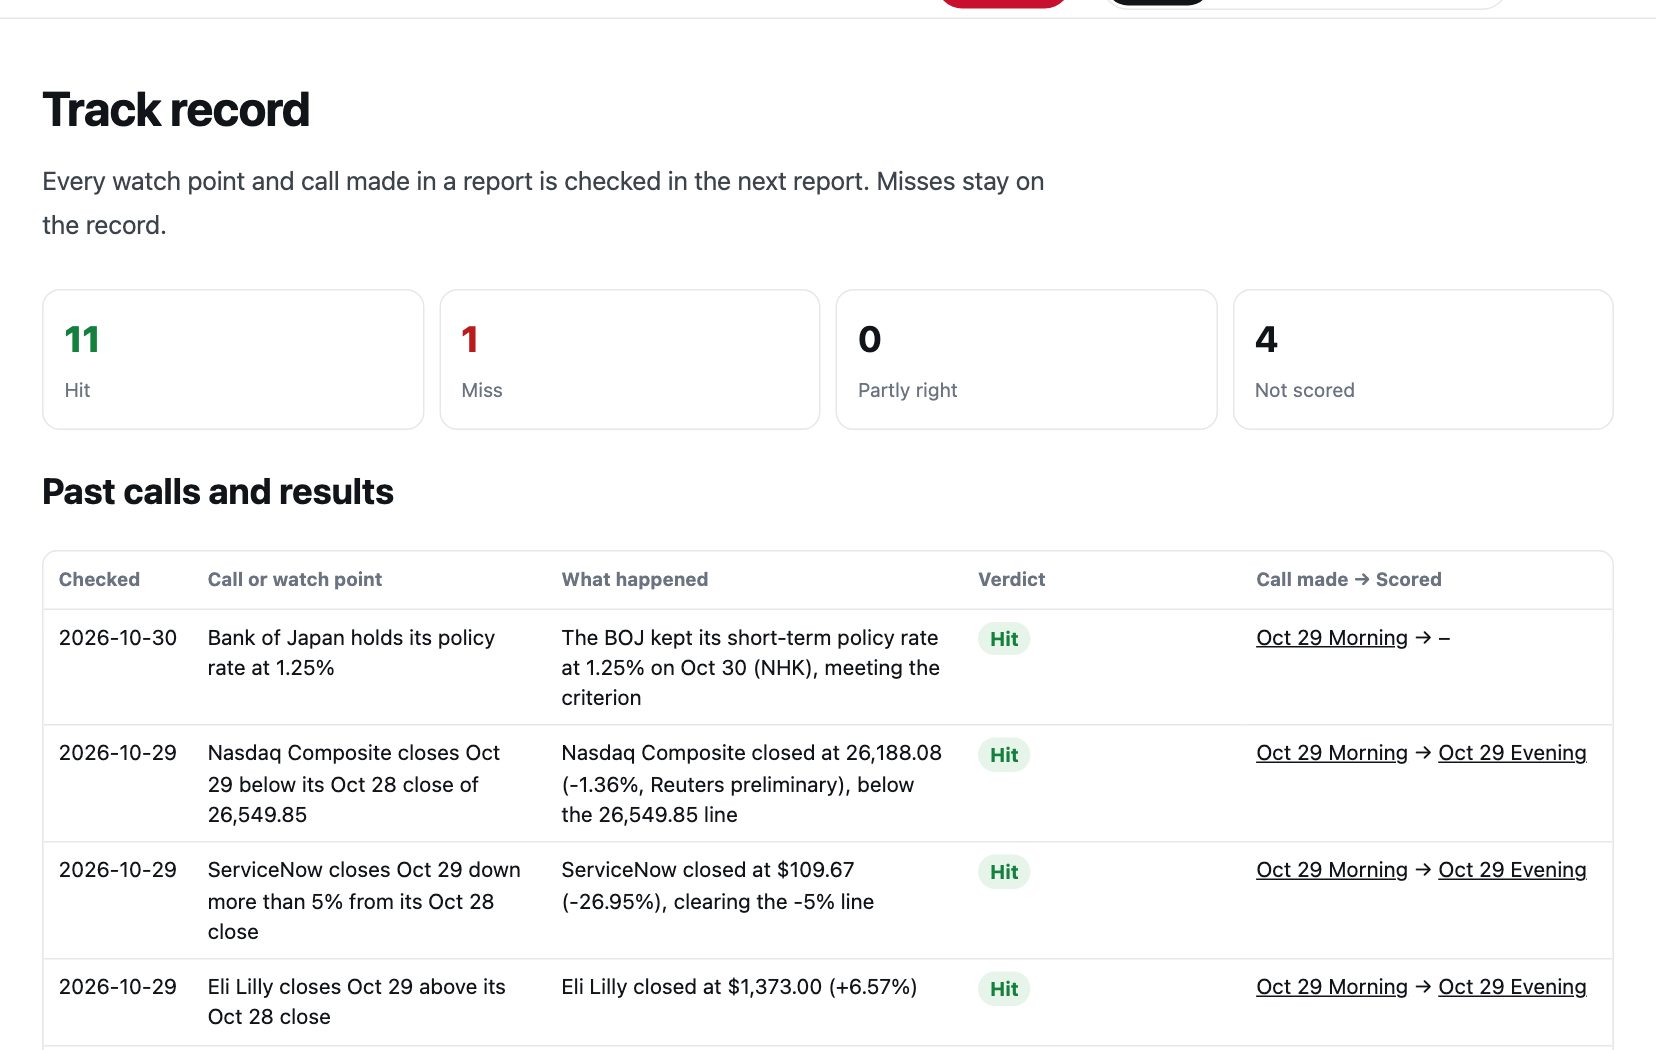Click the Hit verdict badge in ServiceNow row
1656x1050 pixels.
tap(1004, 872)
